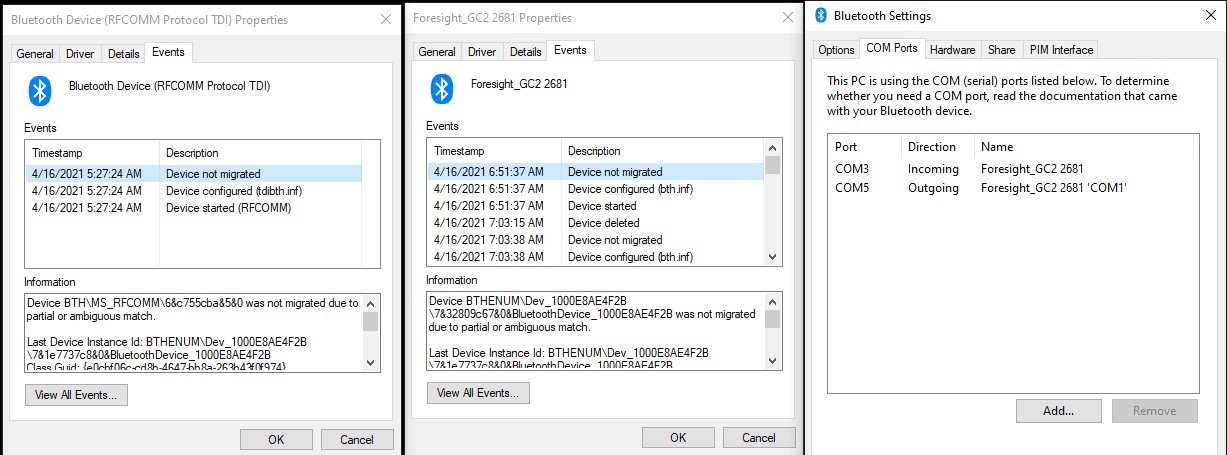Image resolution: width=1227 pixels, height=455 pixels.
Task: Open the Hardware tab in Bluetooth Settings
Action: click(x=952, y=49)
